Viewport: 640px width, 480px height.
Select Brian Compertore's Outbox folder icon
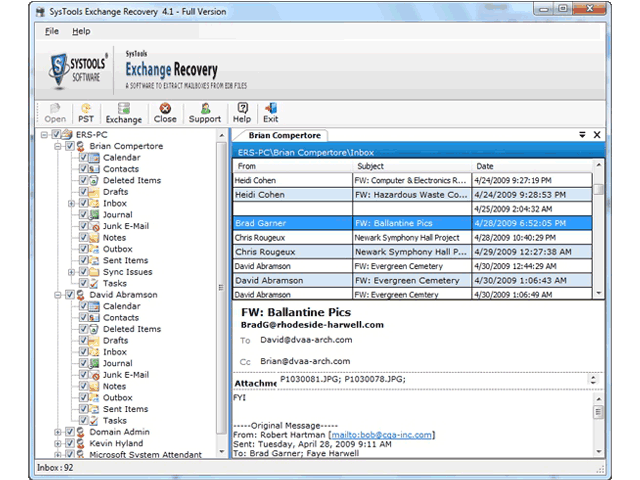[94, 249]
